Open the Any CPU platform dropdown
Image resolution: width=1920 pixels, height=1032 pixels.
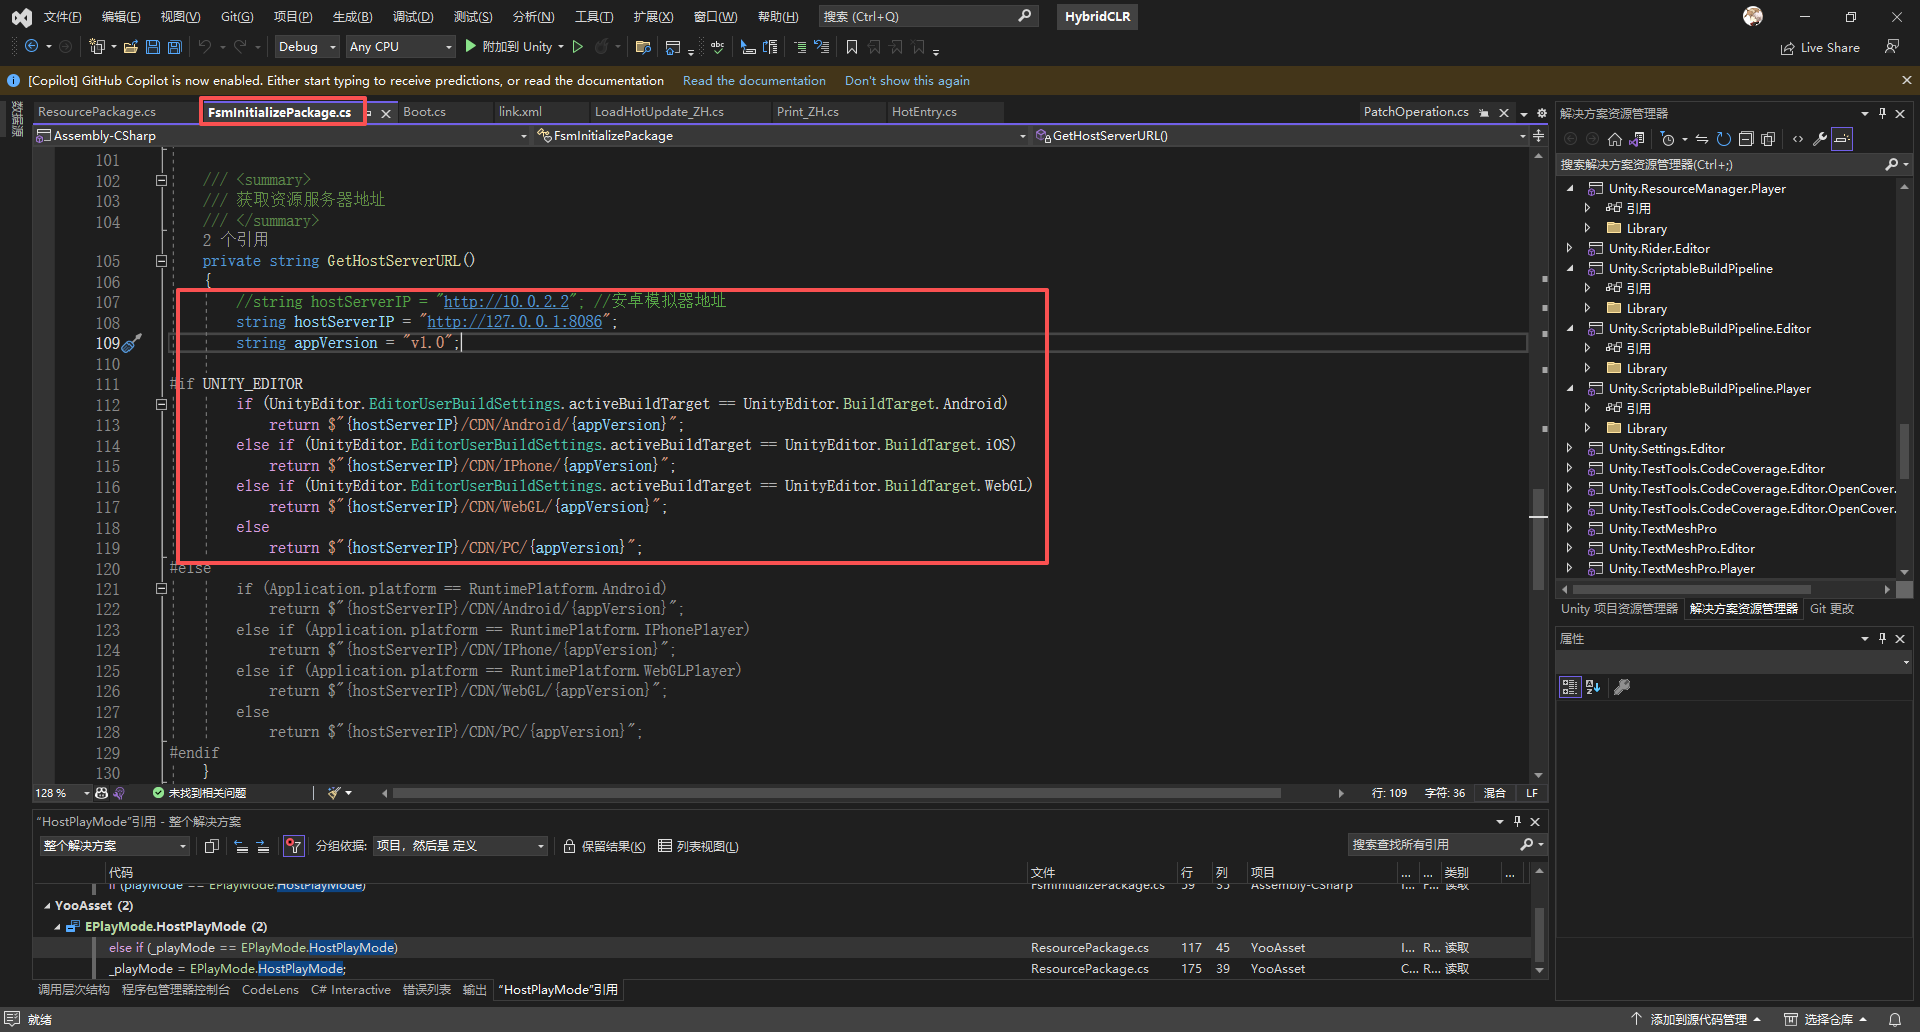[x=400, y=47]
